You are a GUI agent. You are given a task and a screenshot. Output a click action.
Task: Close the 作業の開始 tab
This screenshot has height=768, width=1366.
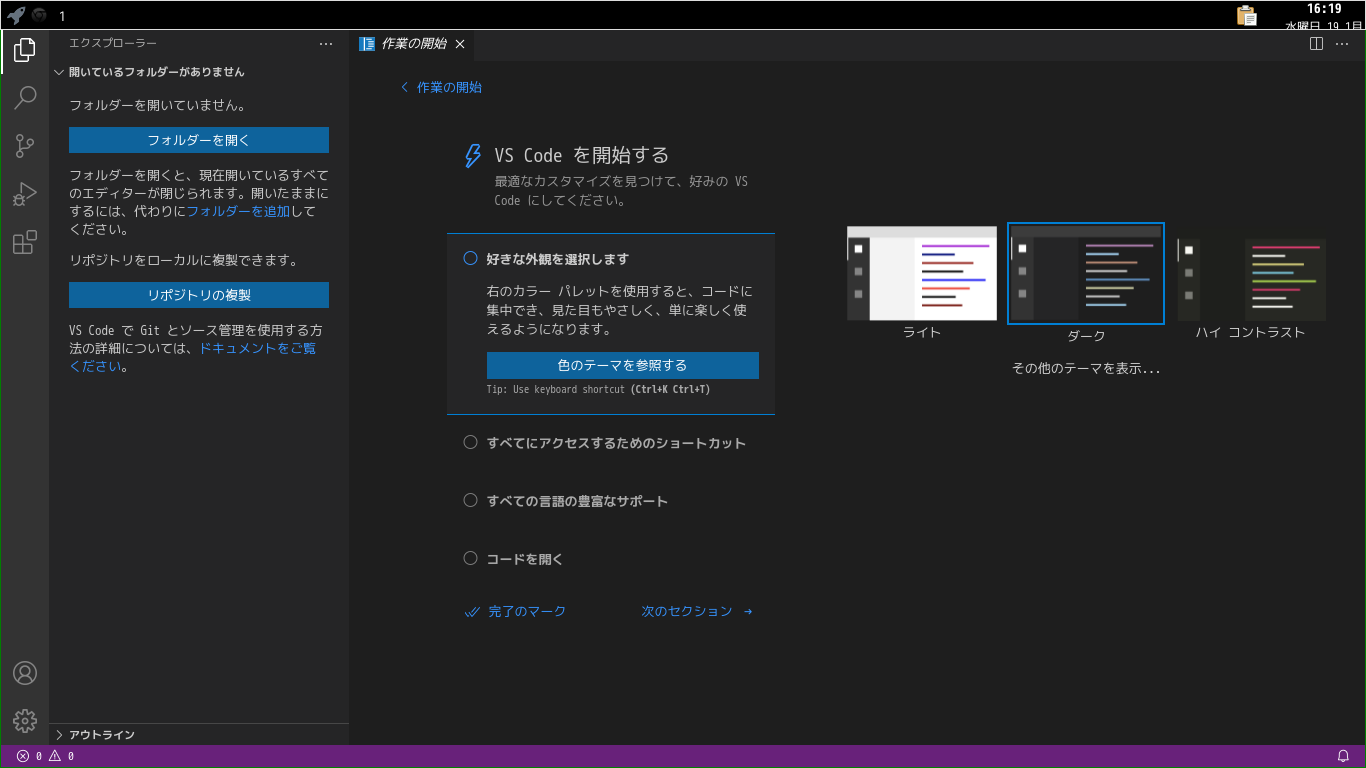[x=460, y=44]
